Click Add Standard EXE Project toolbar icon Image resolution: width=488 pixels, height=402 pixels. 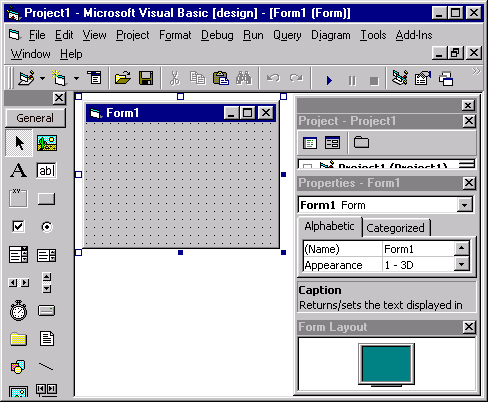tap(27, 78)
